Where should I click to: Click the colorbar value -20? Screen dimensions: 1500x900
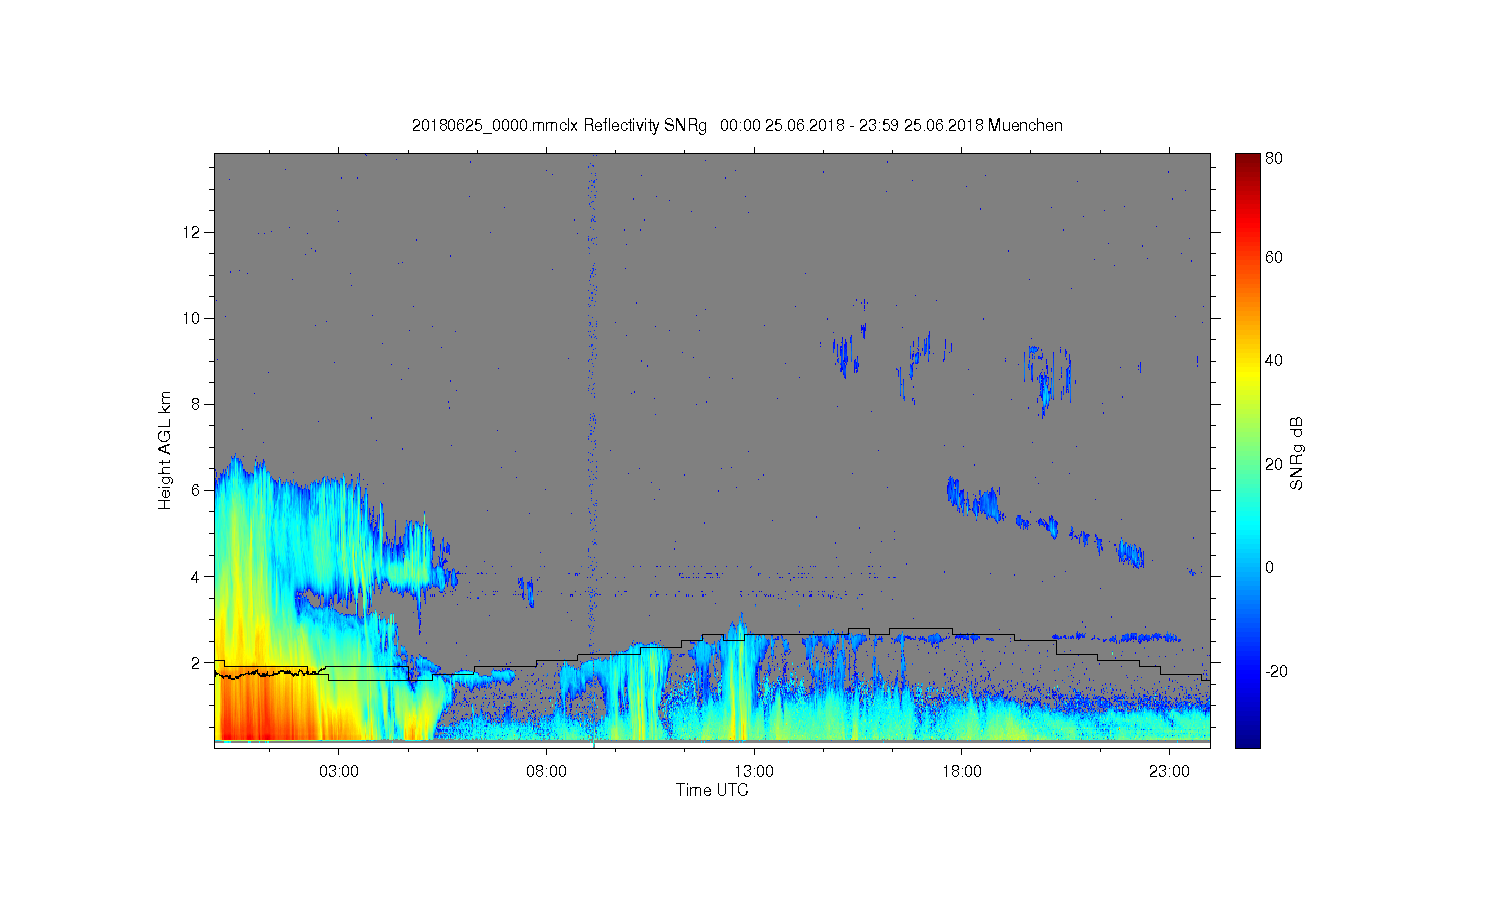tap(1276, 671)
